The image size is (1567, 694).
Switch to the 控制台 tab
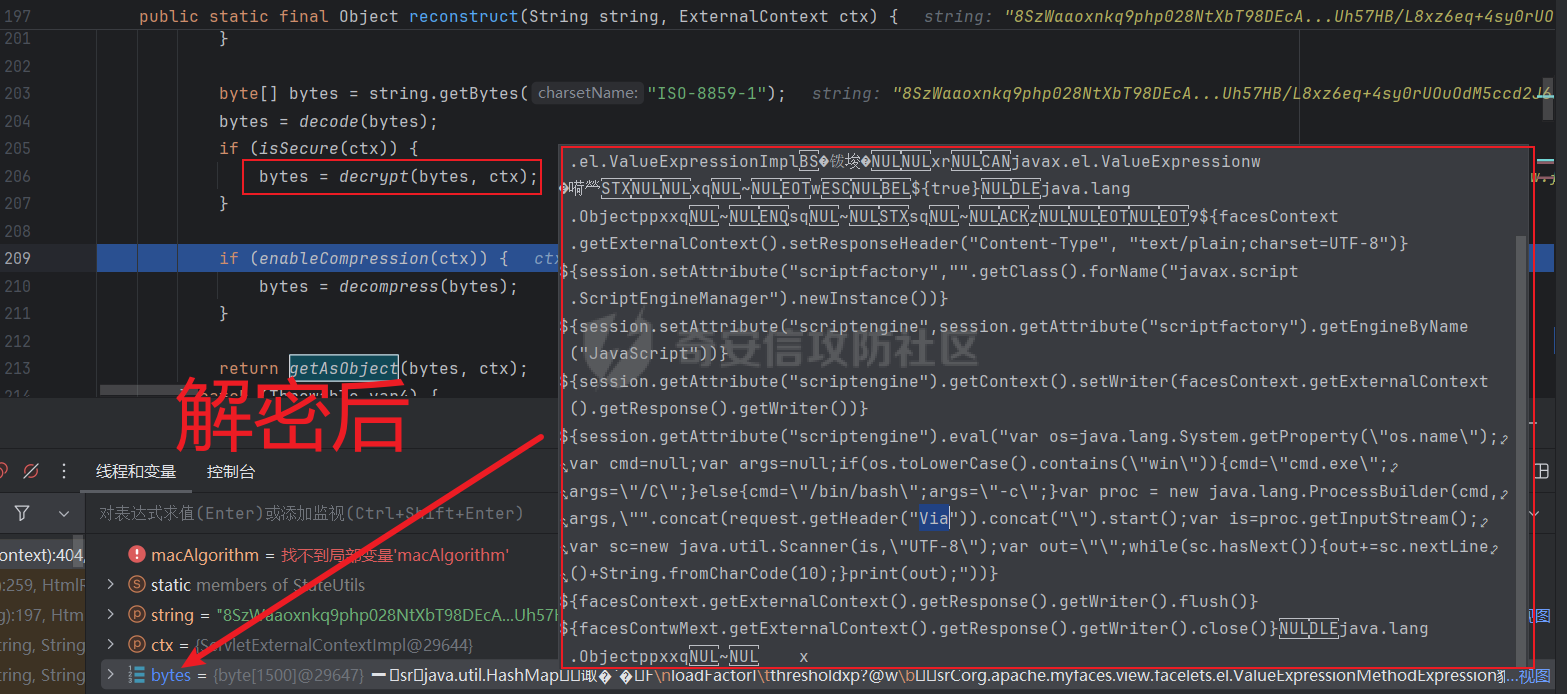(x=231, y=471)
